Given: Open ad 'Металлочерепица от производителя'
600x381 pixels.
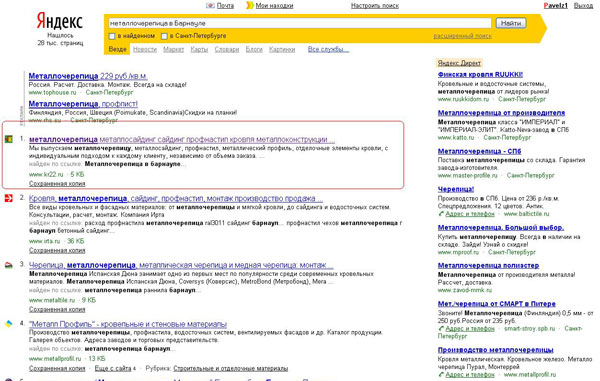Looking at the screenshot, I should (x=501, y=113).
